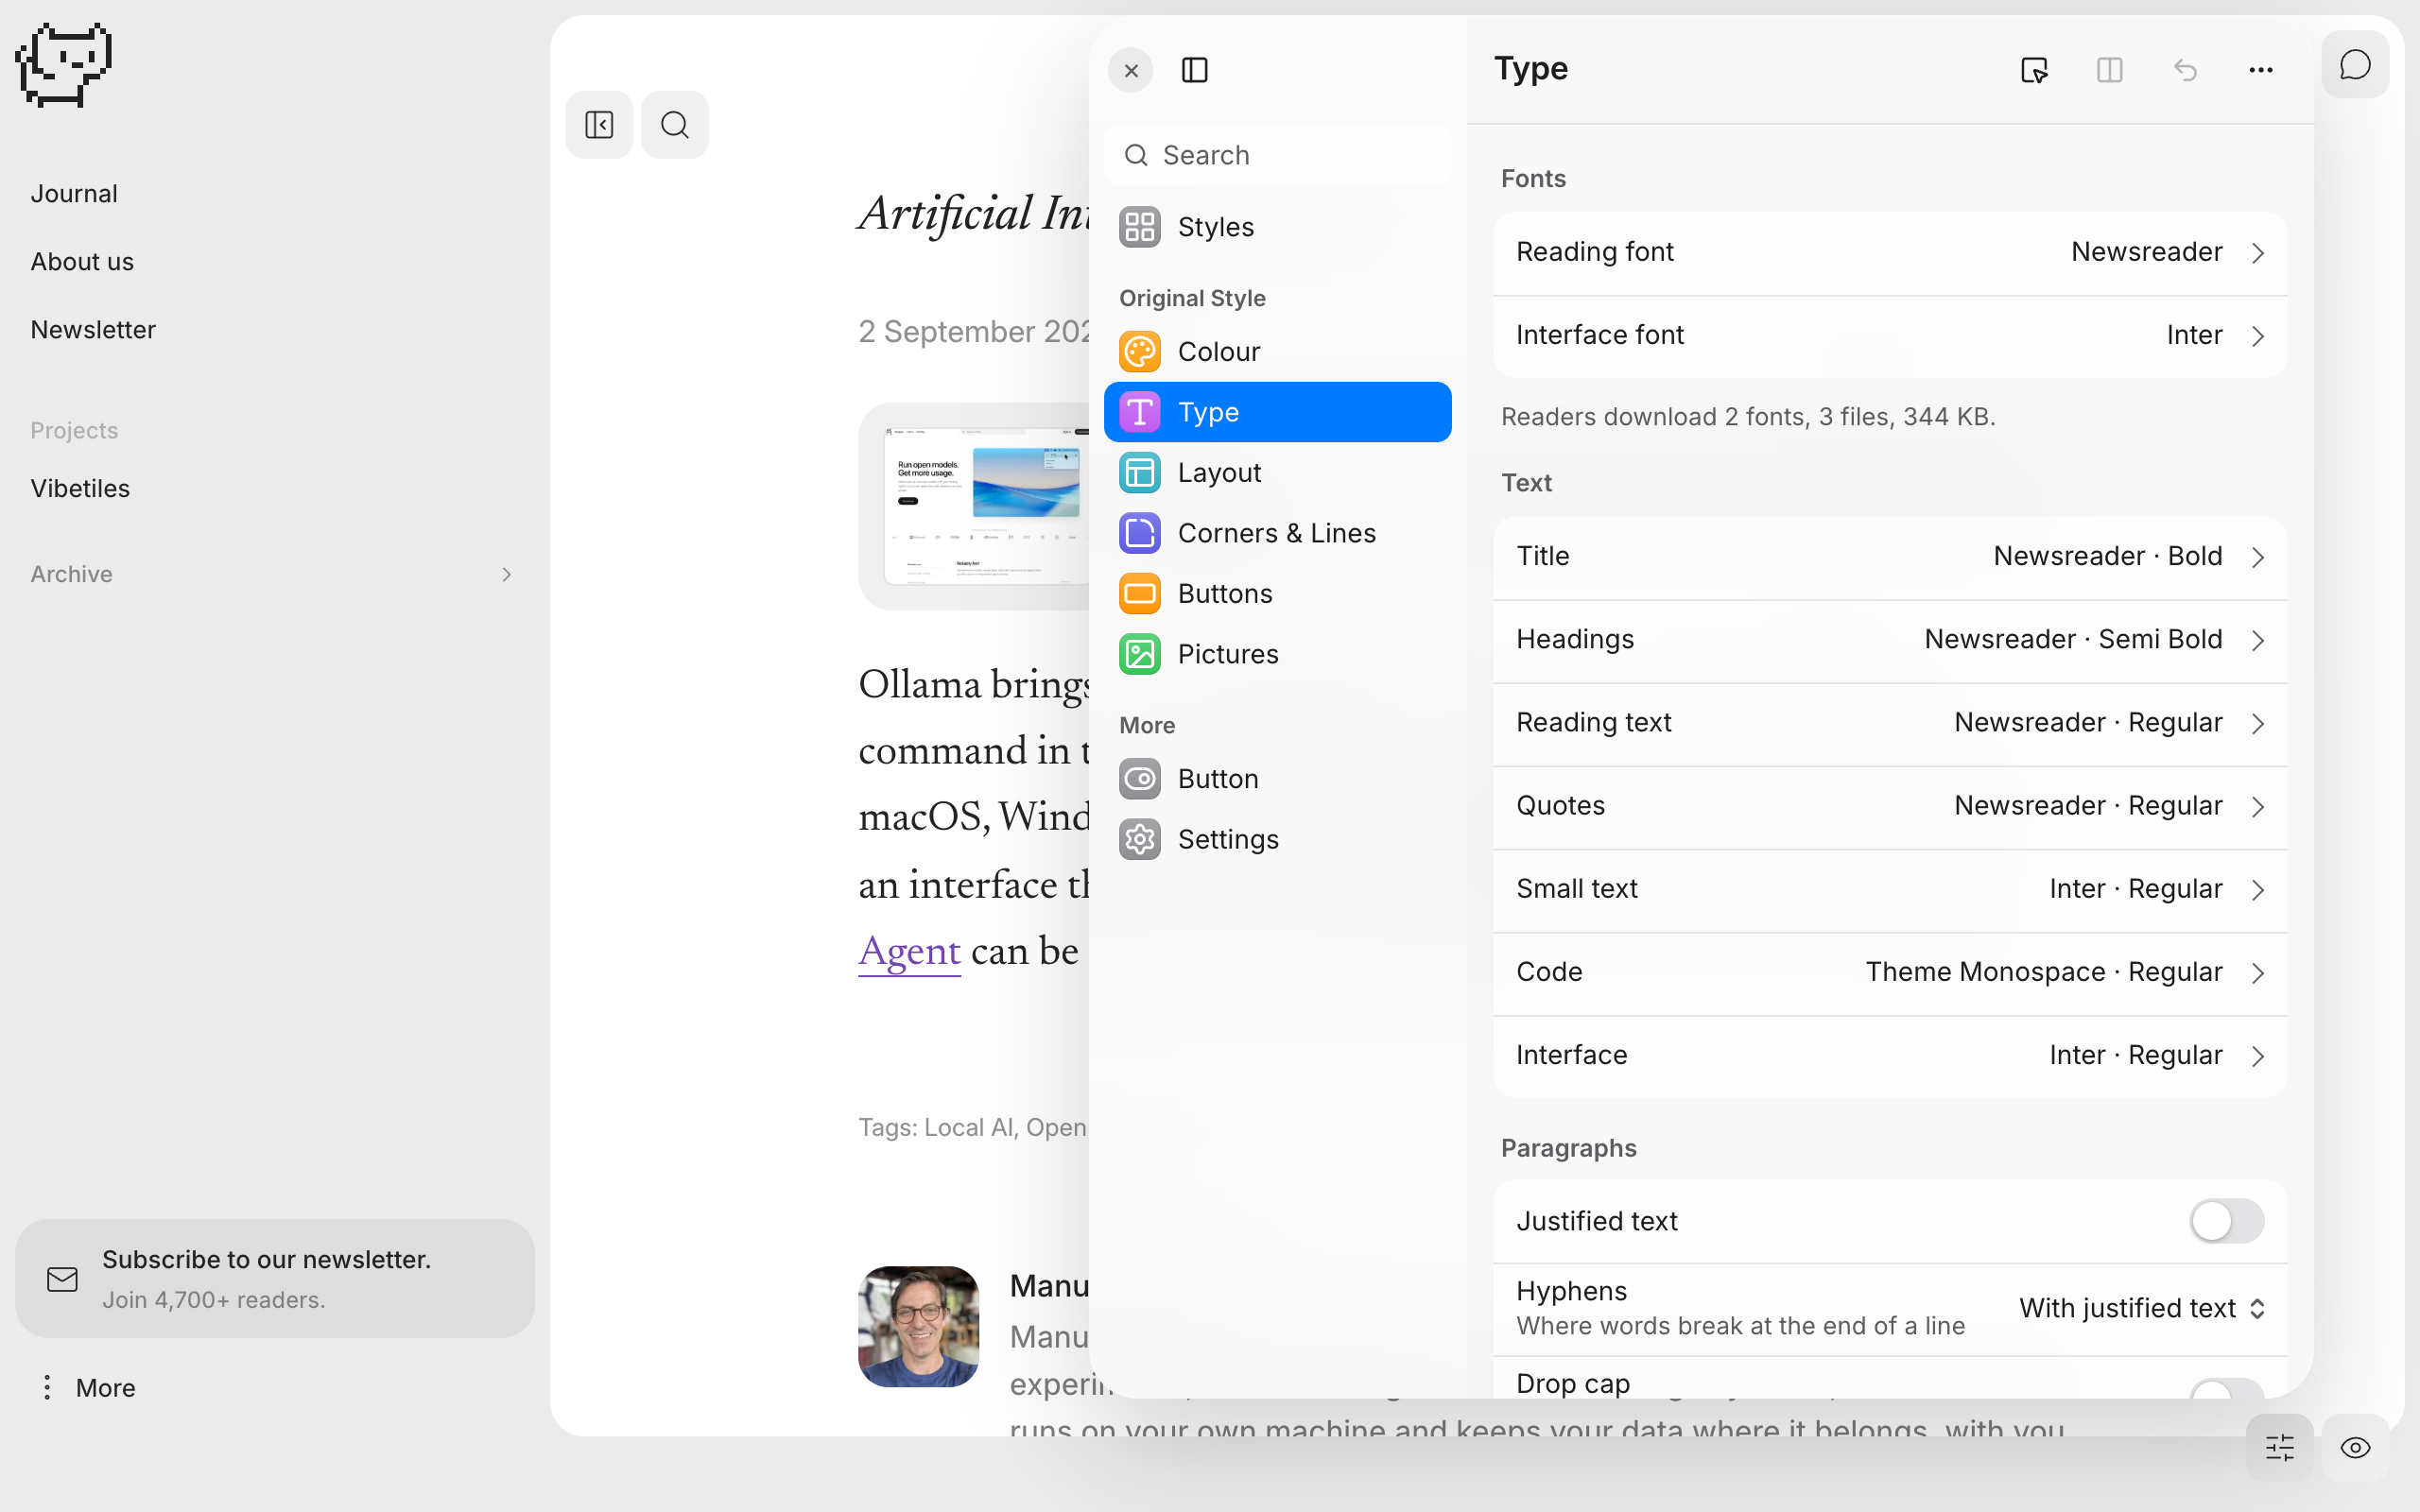Undo the last change arrow icon
This screenshot has width=2420, height=1512.
(x=2185, y=70)
